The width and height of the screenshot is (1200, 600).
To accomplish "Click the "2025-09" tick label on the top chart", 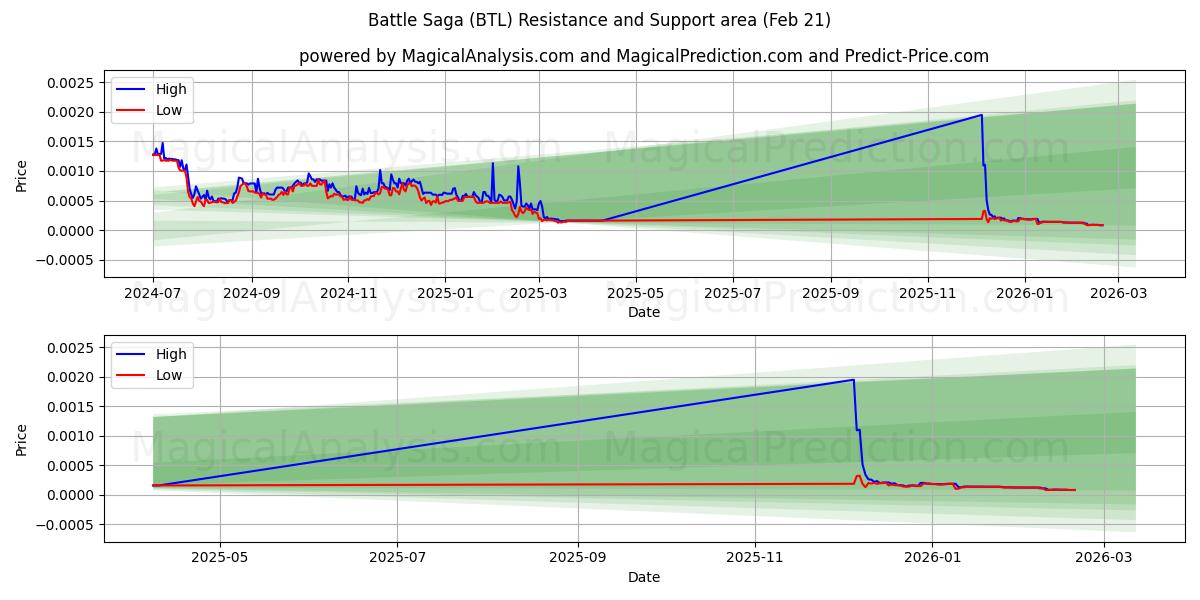I will coord(831,294).
